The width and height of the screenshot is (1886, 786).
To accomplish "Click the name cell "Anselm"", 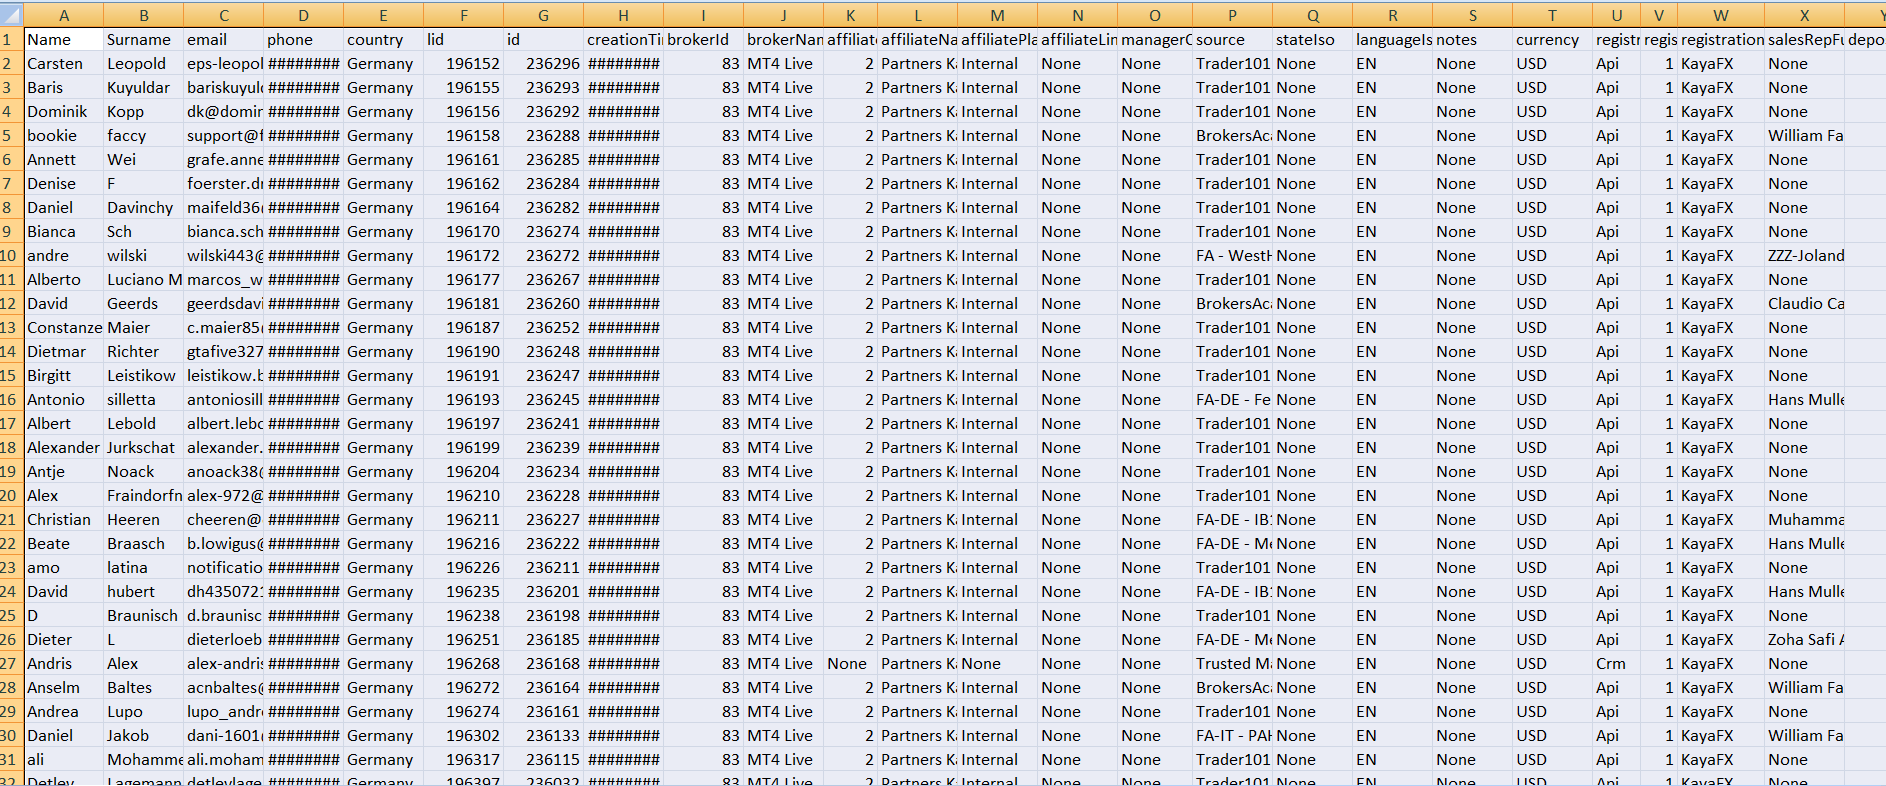I will [64, 688].
